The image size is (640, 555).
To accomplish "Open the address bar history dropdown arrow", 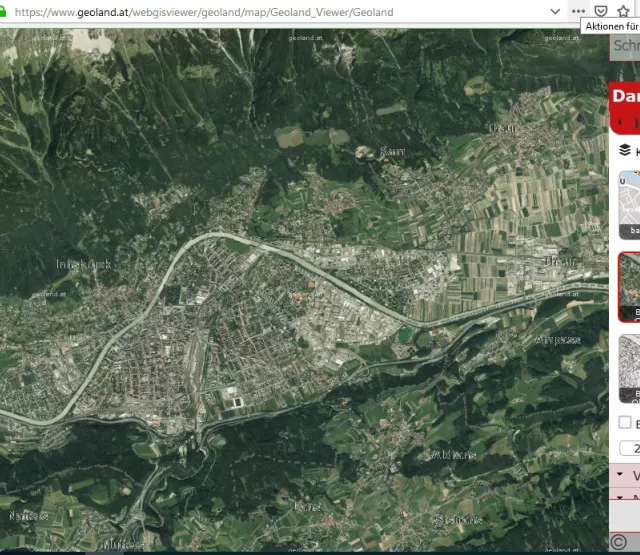I will click(x=556, y=11).
